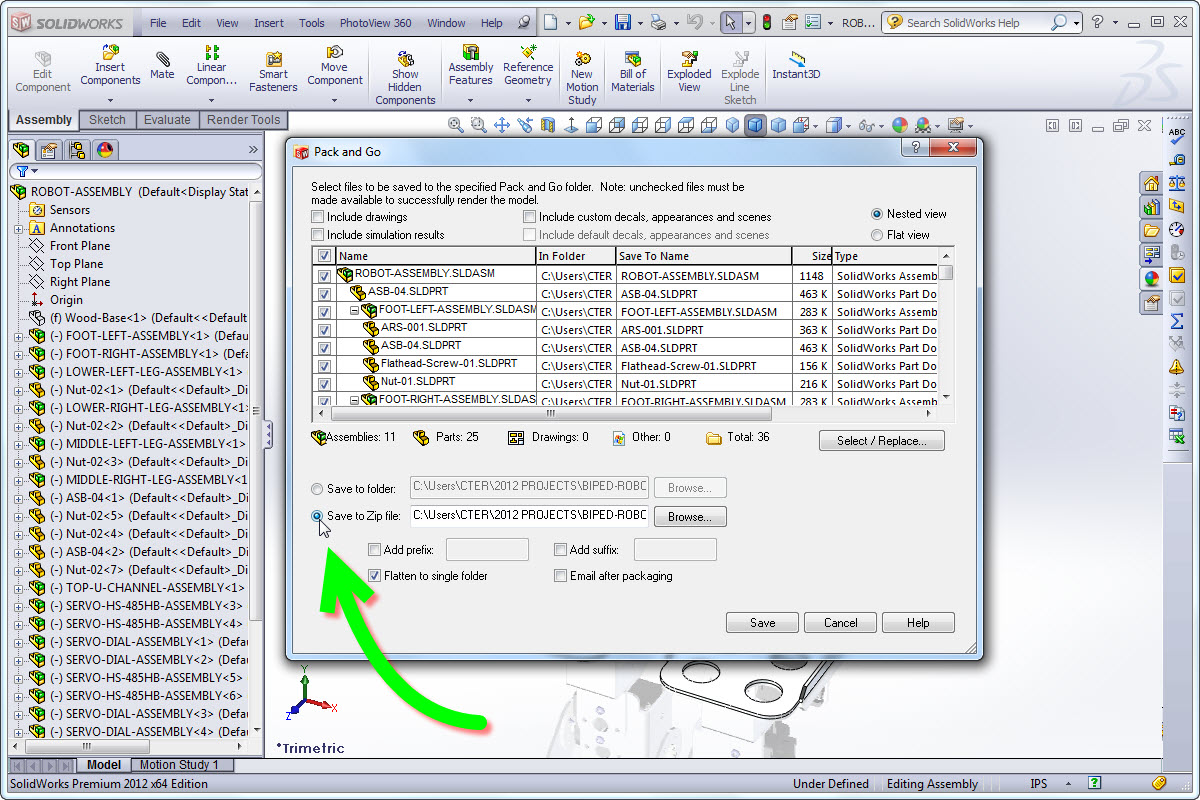Open the DisplayManager tab icon
1200x800 pixels.
pyautogui.click(x=105, y=150)
